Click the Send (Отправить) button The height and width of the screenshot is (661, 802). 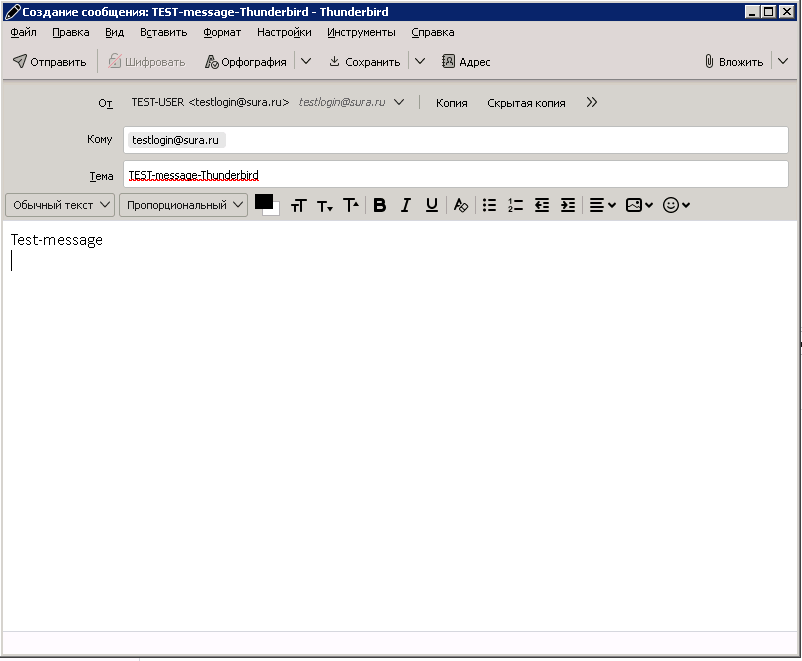tap(50, 62)
